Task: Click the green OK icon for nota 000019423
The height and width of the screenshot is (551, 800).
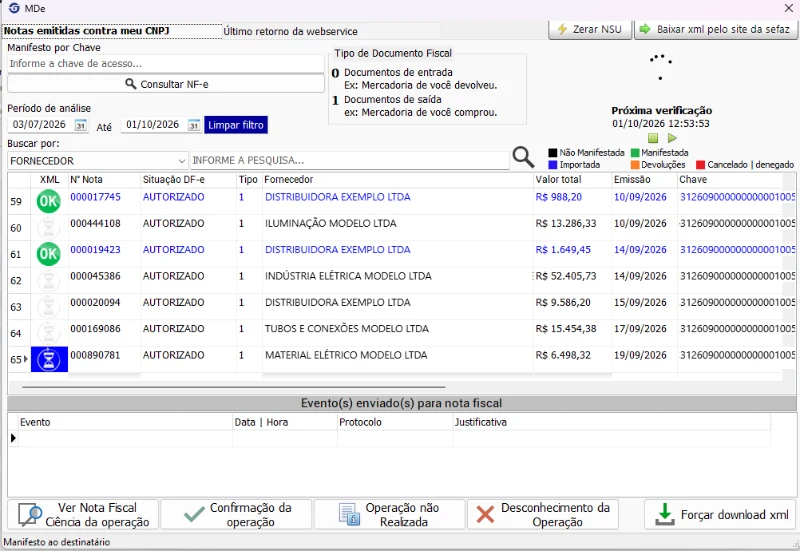Action: point(48,254)
